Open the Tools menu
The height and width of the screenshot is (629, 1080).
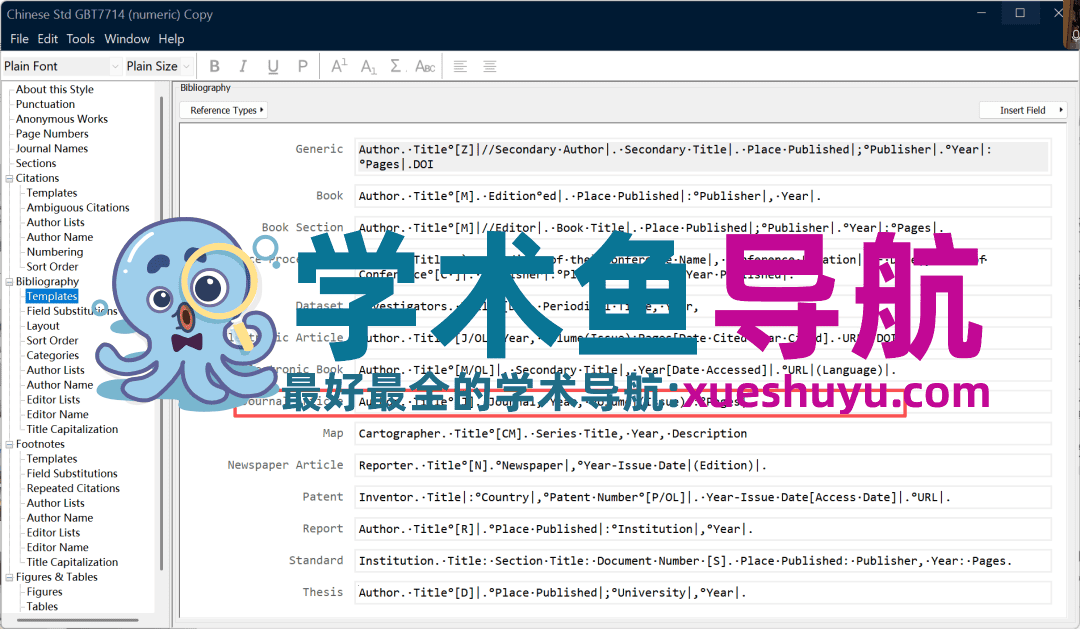pos(81,39)
